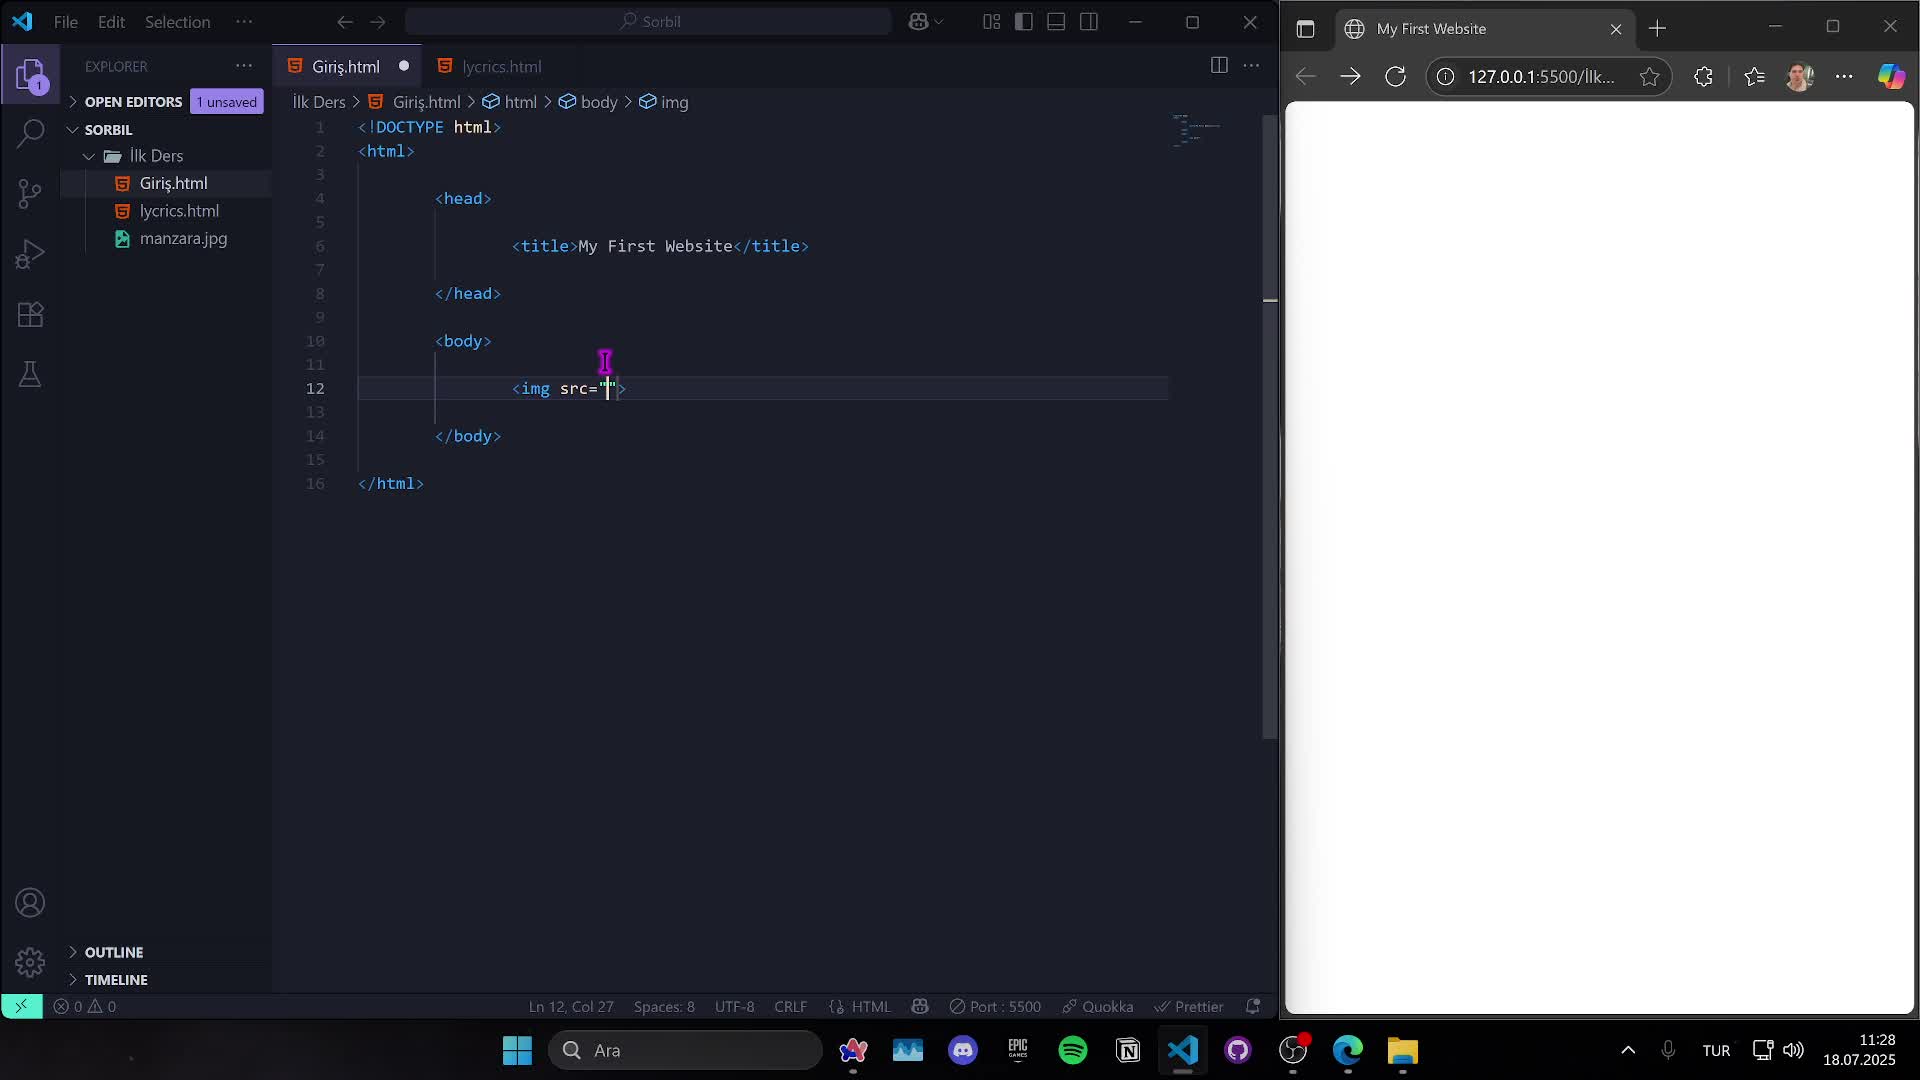Screen dimensions: 1920x1080
Task: Open Spotify from Windows taskbar
Action: 1072,1050
